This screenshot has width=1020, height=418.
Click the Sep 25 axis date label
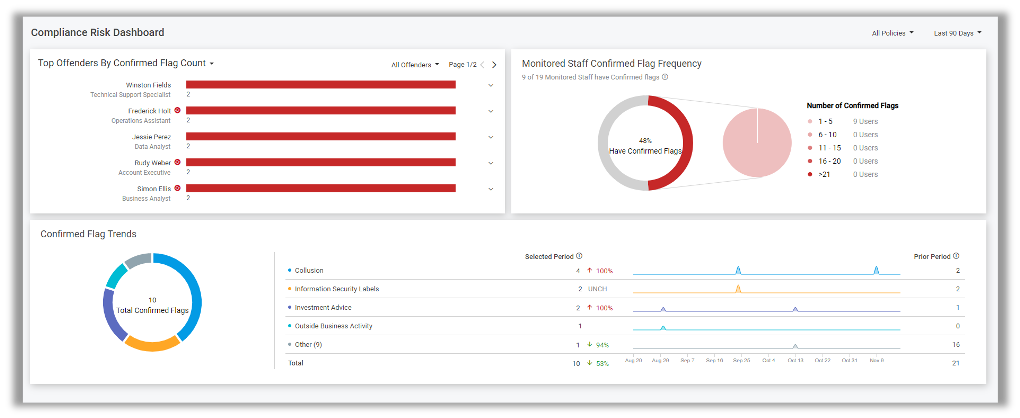click(x=742, y=359)
